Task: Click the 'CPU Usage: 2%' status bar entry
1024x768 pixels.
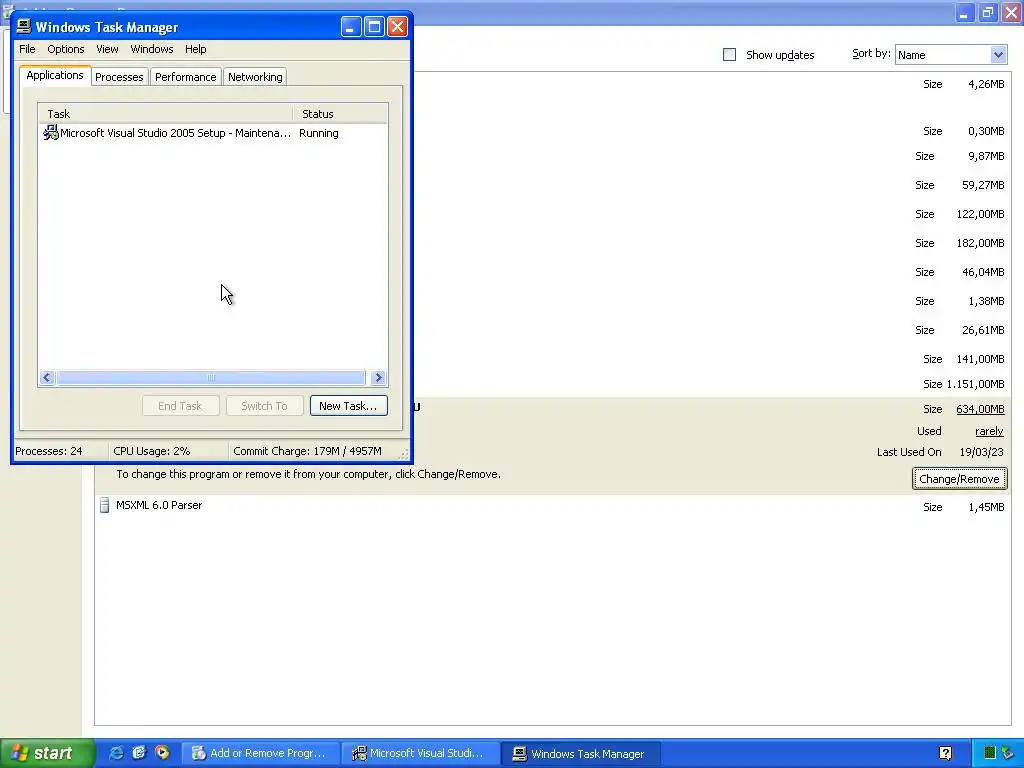Action: click(152, 451)
